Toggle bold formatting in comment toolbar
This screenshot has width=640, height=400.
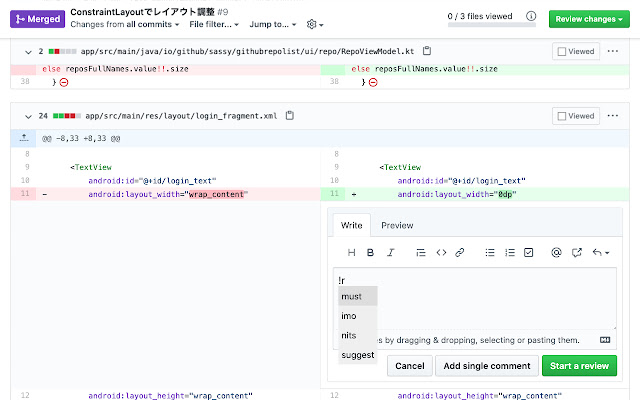click(x=370, y=252)
